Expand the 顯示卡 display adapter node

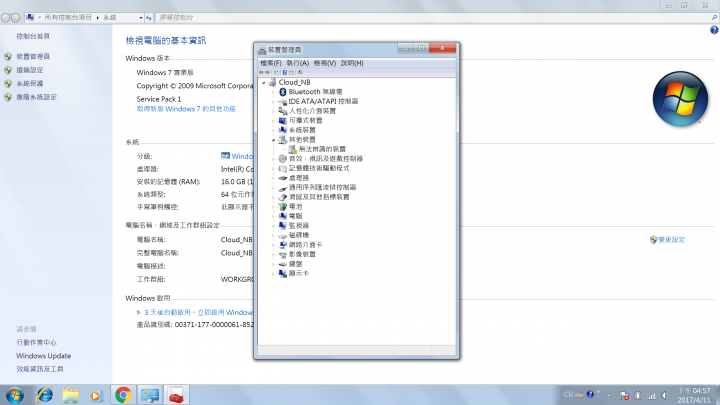274,274
